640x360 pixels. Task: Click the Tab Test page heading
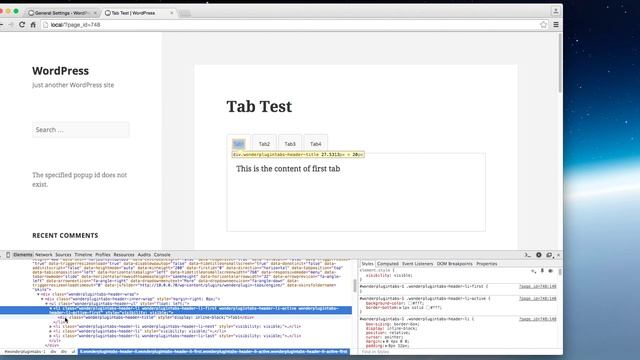259,107
